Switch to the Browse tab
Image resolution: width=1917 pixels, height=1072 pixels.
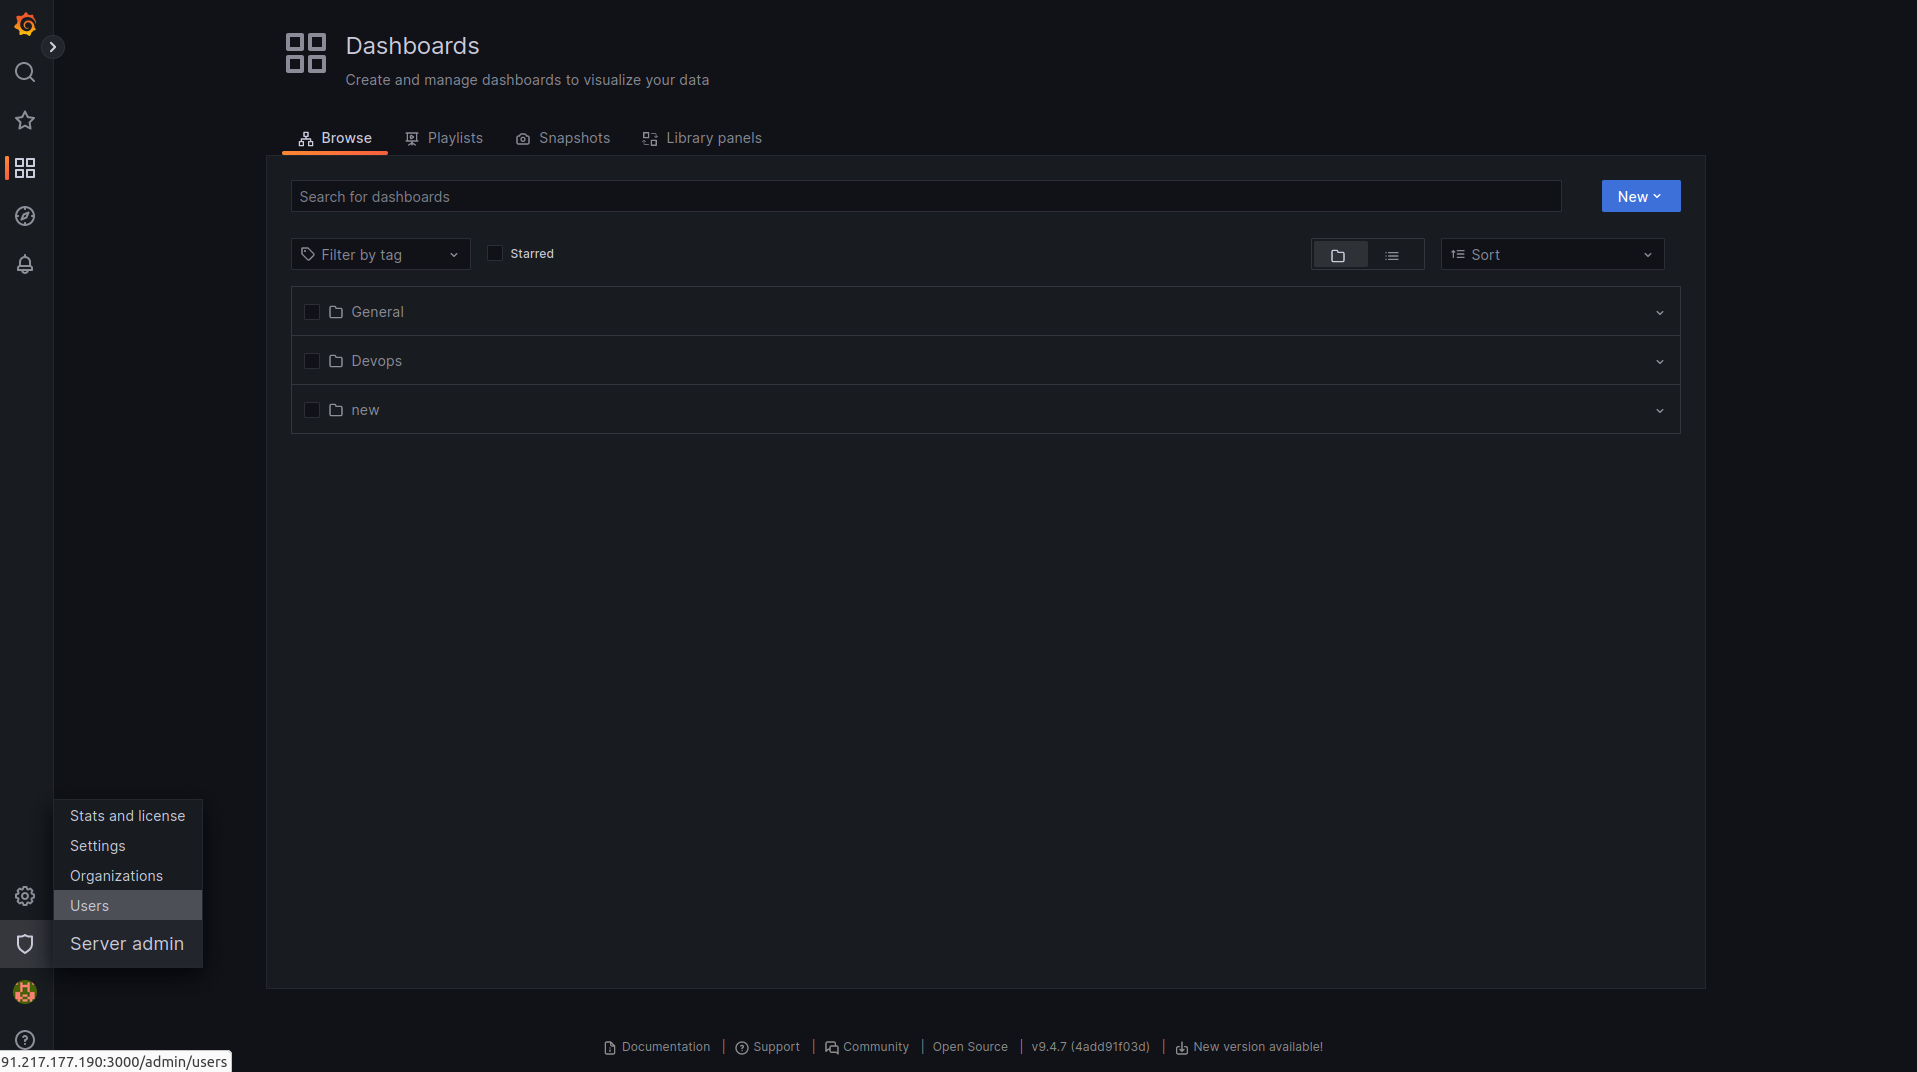(335, 138)
